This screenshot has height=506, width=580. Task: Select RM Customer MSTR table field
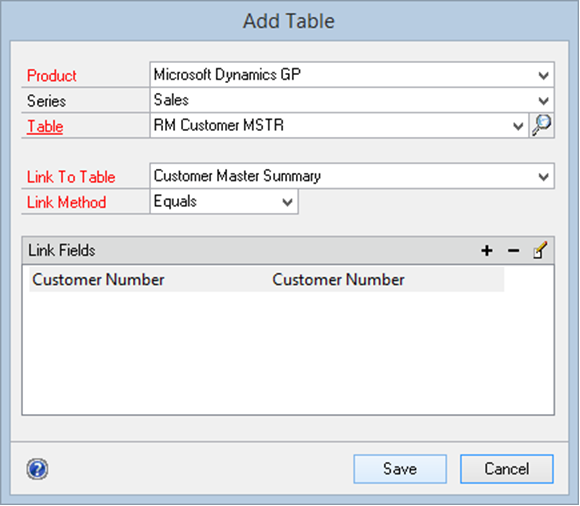[x=339, y=125]
